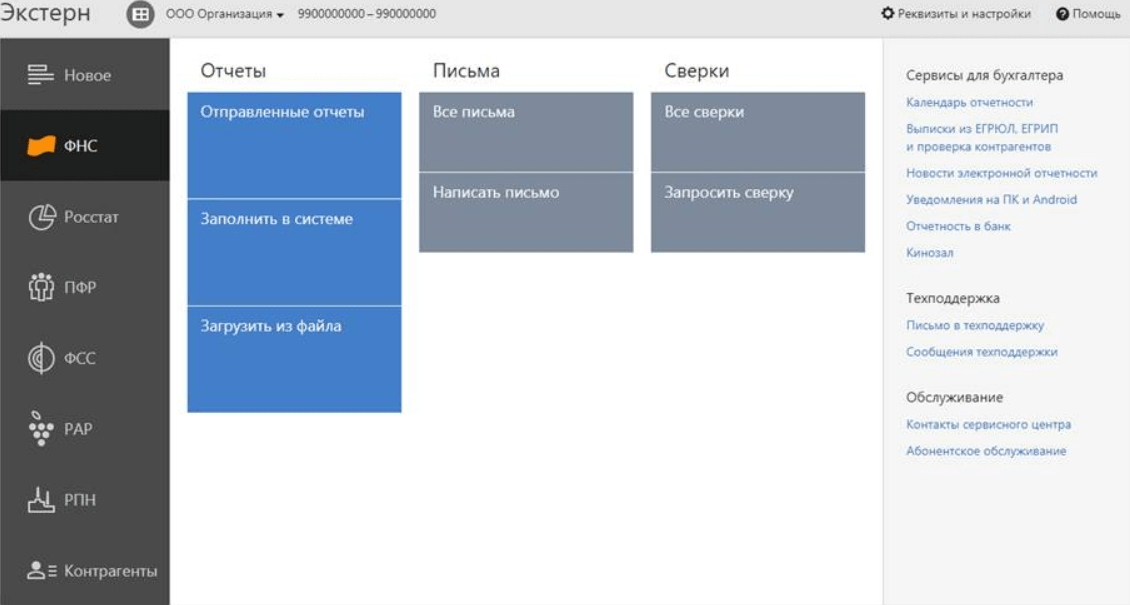Screen dimensions: 1130x605
Task: Click the ПФР people icon
Action: [x=40, y=288]
